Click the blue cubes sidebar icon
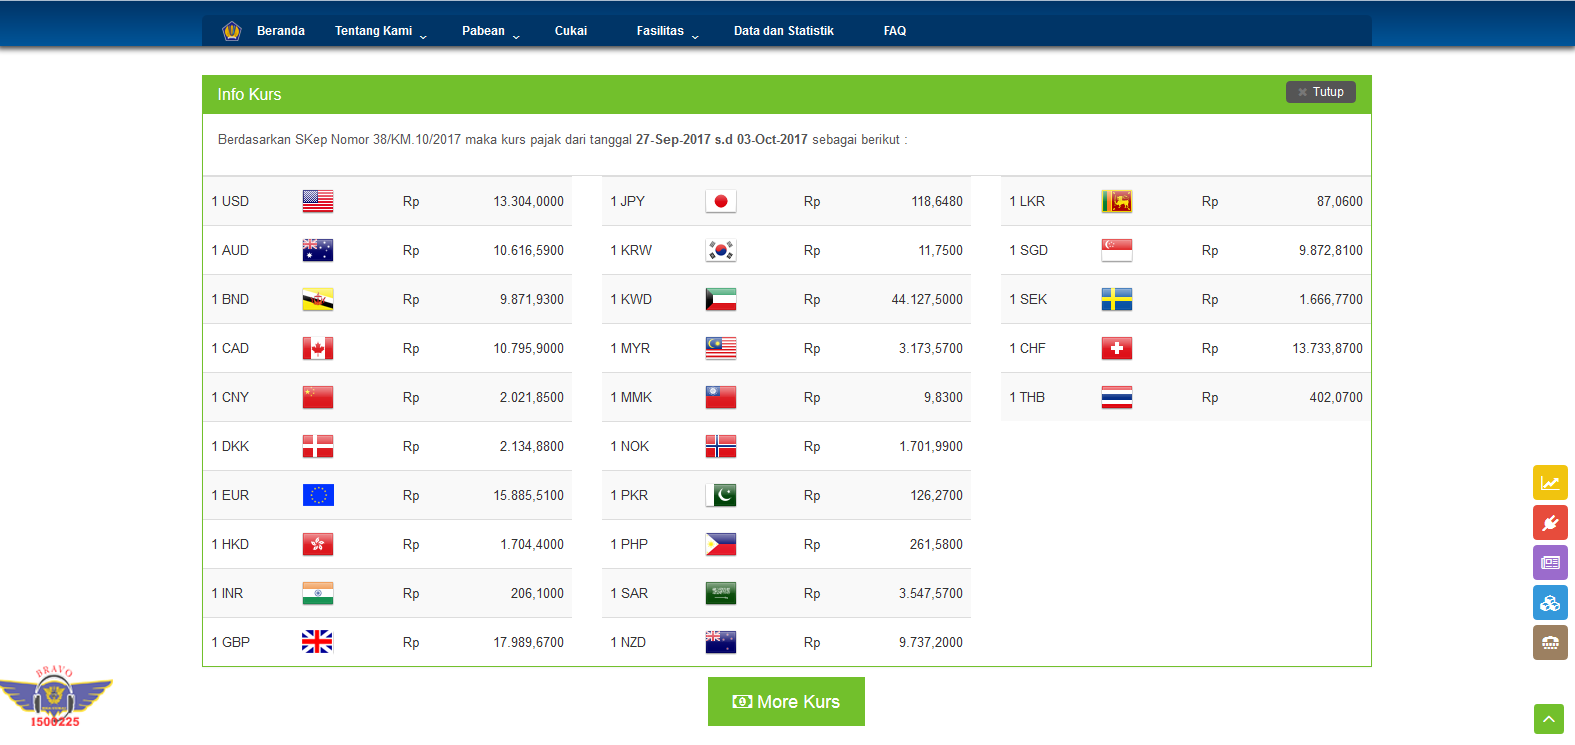Viewport: 1575px width, 745px height. 1550,602
